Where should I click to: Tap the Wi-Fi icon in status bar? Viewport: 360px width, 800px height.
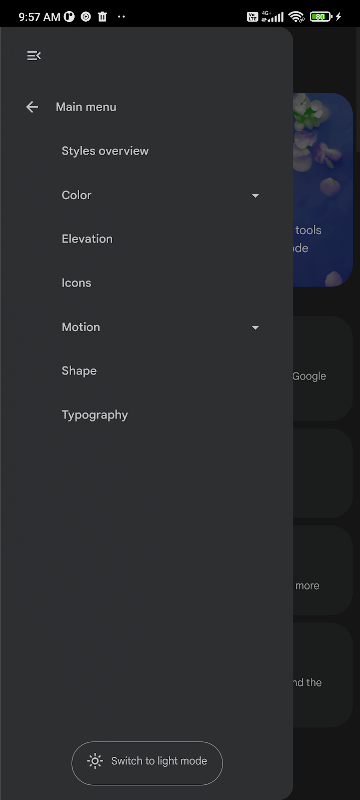296,16
